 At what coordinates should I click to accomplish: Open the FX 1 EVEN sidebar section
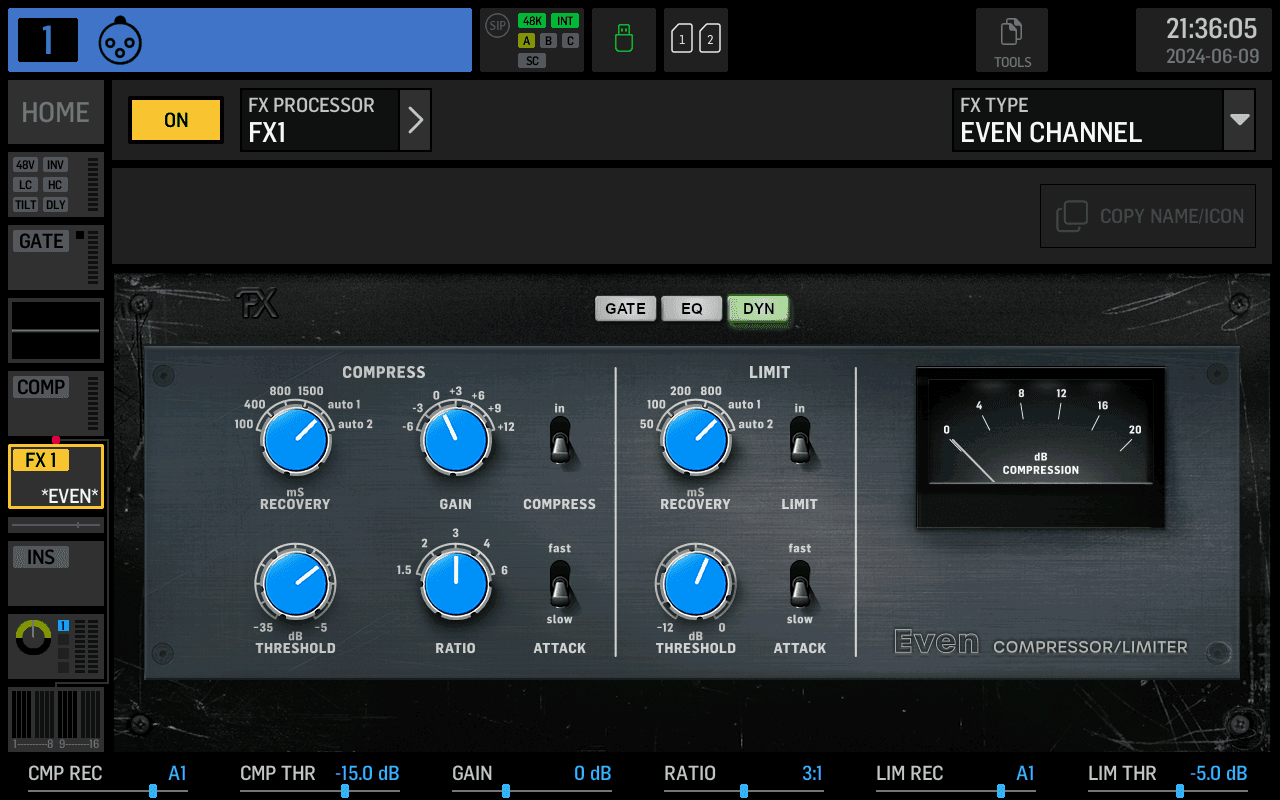point(56,476)
